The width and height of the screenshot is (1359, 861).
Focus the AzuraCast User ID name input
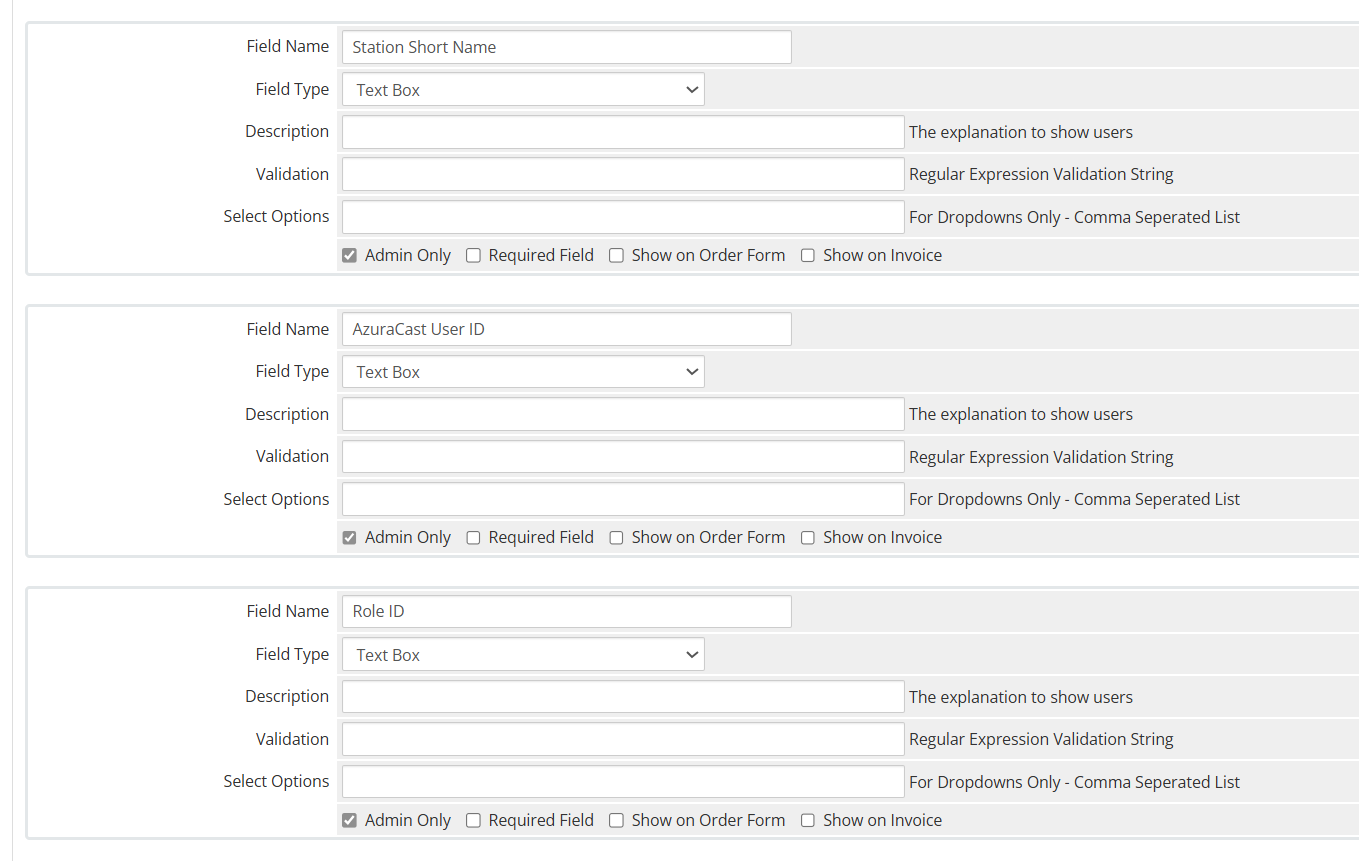(x=566, y=329)
